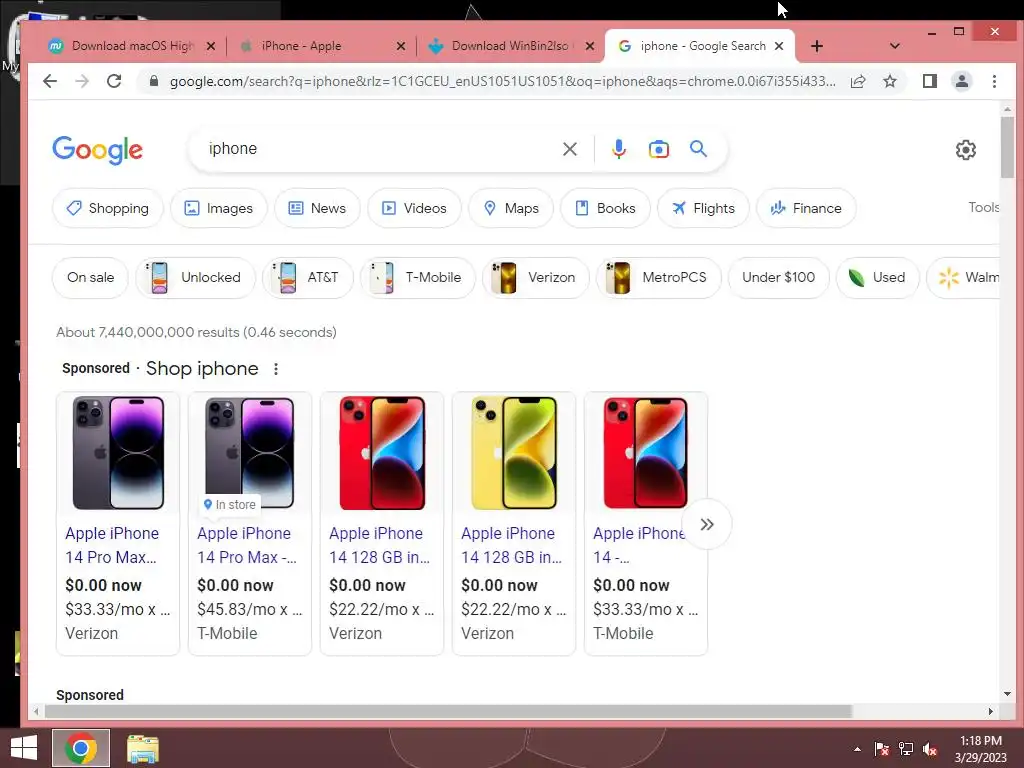Filter results by Videos

pos(414,208)
